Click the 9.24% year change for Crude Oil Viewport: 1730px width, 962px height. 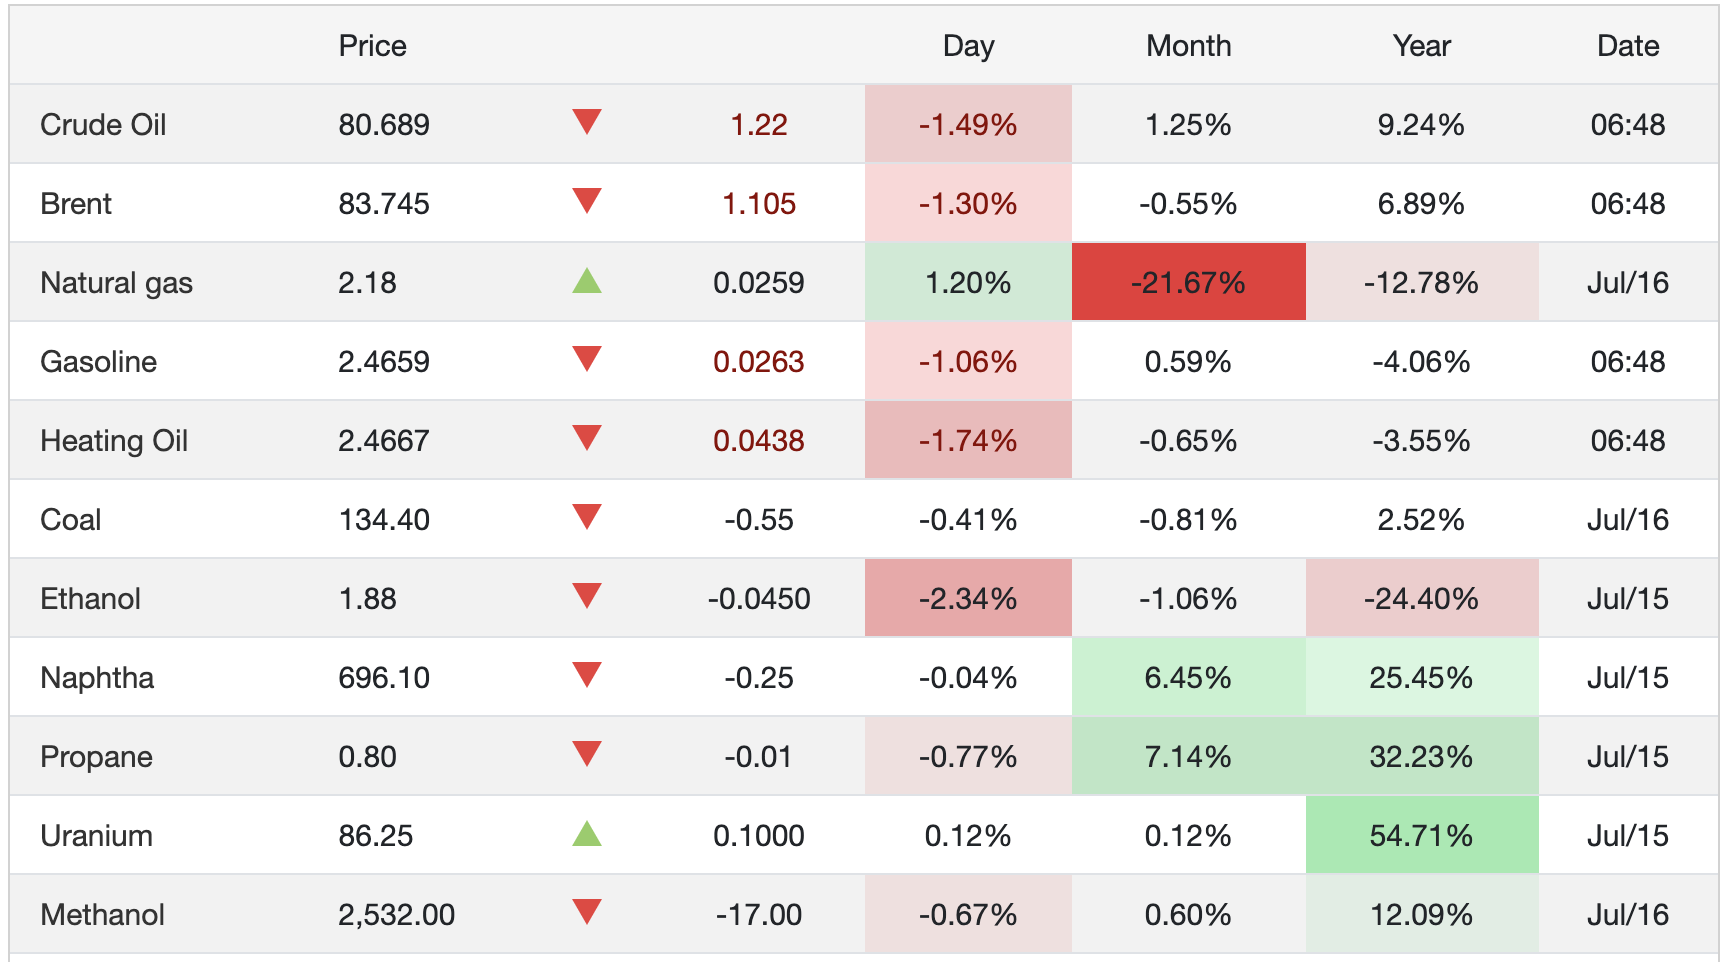(x=1421, y=125)
